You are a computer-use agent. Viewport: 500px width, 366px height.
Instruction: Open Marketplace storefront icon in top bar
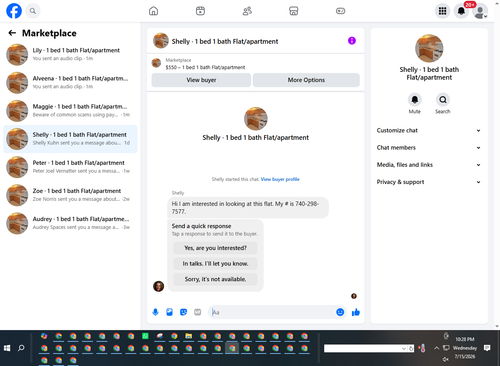pyautogui.click(x=294, y=11)
